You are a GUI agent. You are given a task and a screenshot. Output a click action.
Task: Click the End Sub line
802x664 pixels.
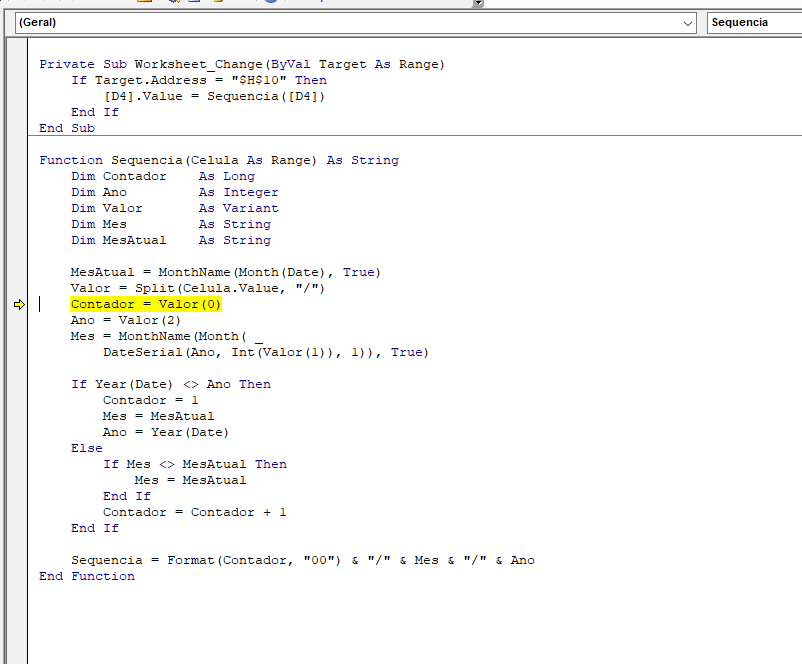pyautogui.click(x=67, y=128)
